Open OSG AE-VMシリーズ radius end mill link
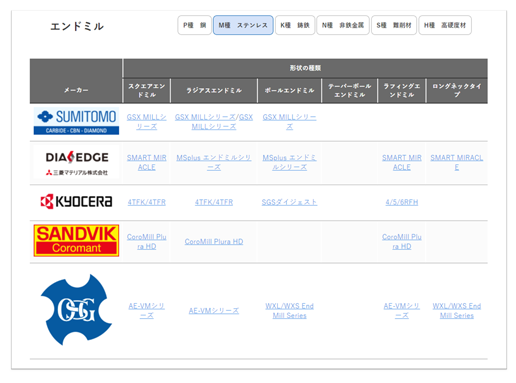The image size is (516, 383). point(214,311)
